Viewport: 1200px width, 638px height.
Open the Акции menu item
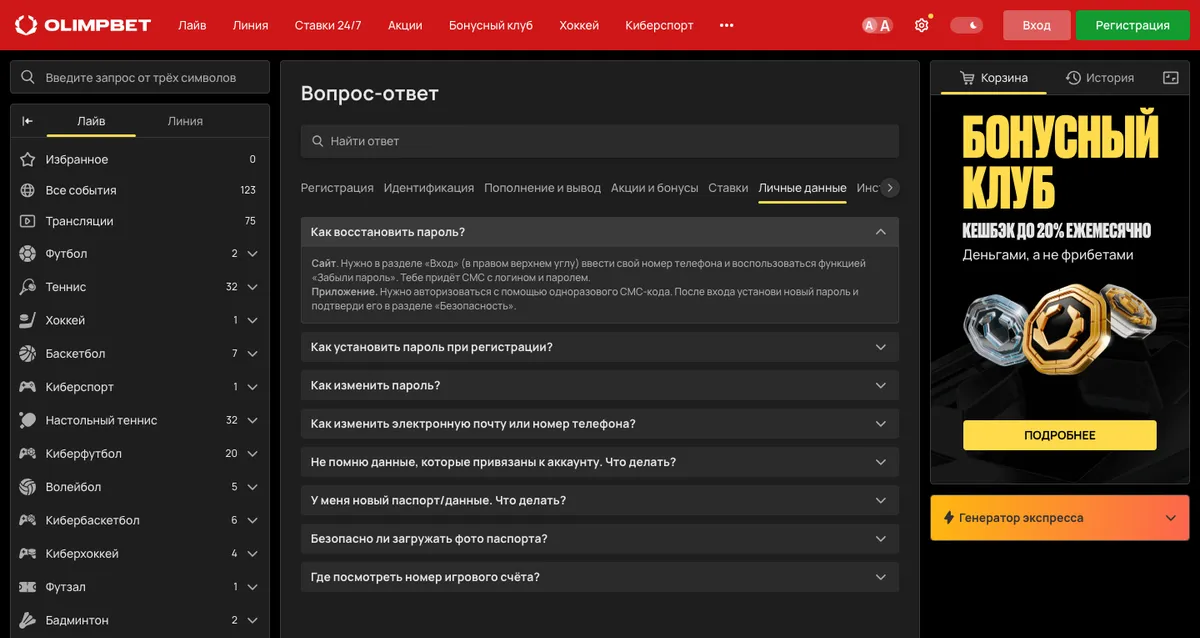405,25
